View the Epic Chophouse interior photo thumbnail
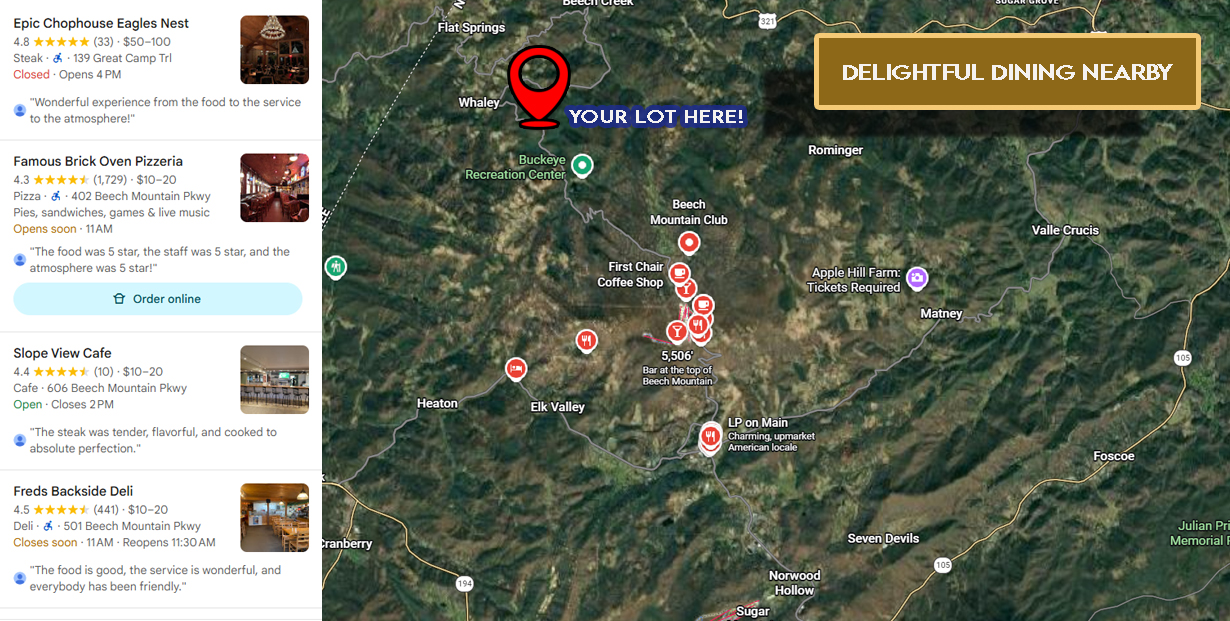Viewport: 1230px width, 621px height. click(275, 50)
